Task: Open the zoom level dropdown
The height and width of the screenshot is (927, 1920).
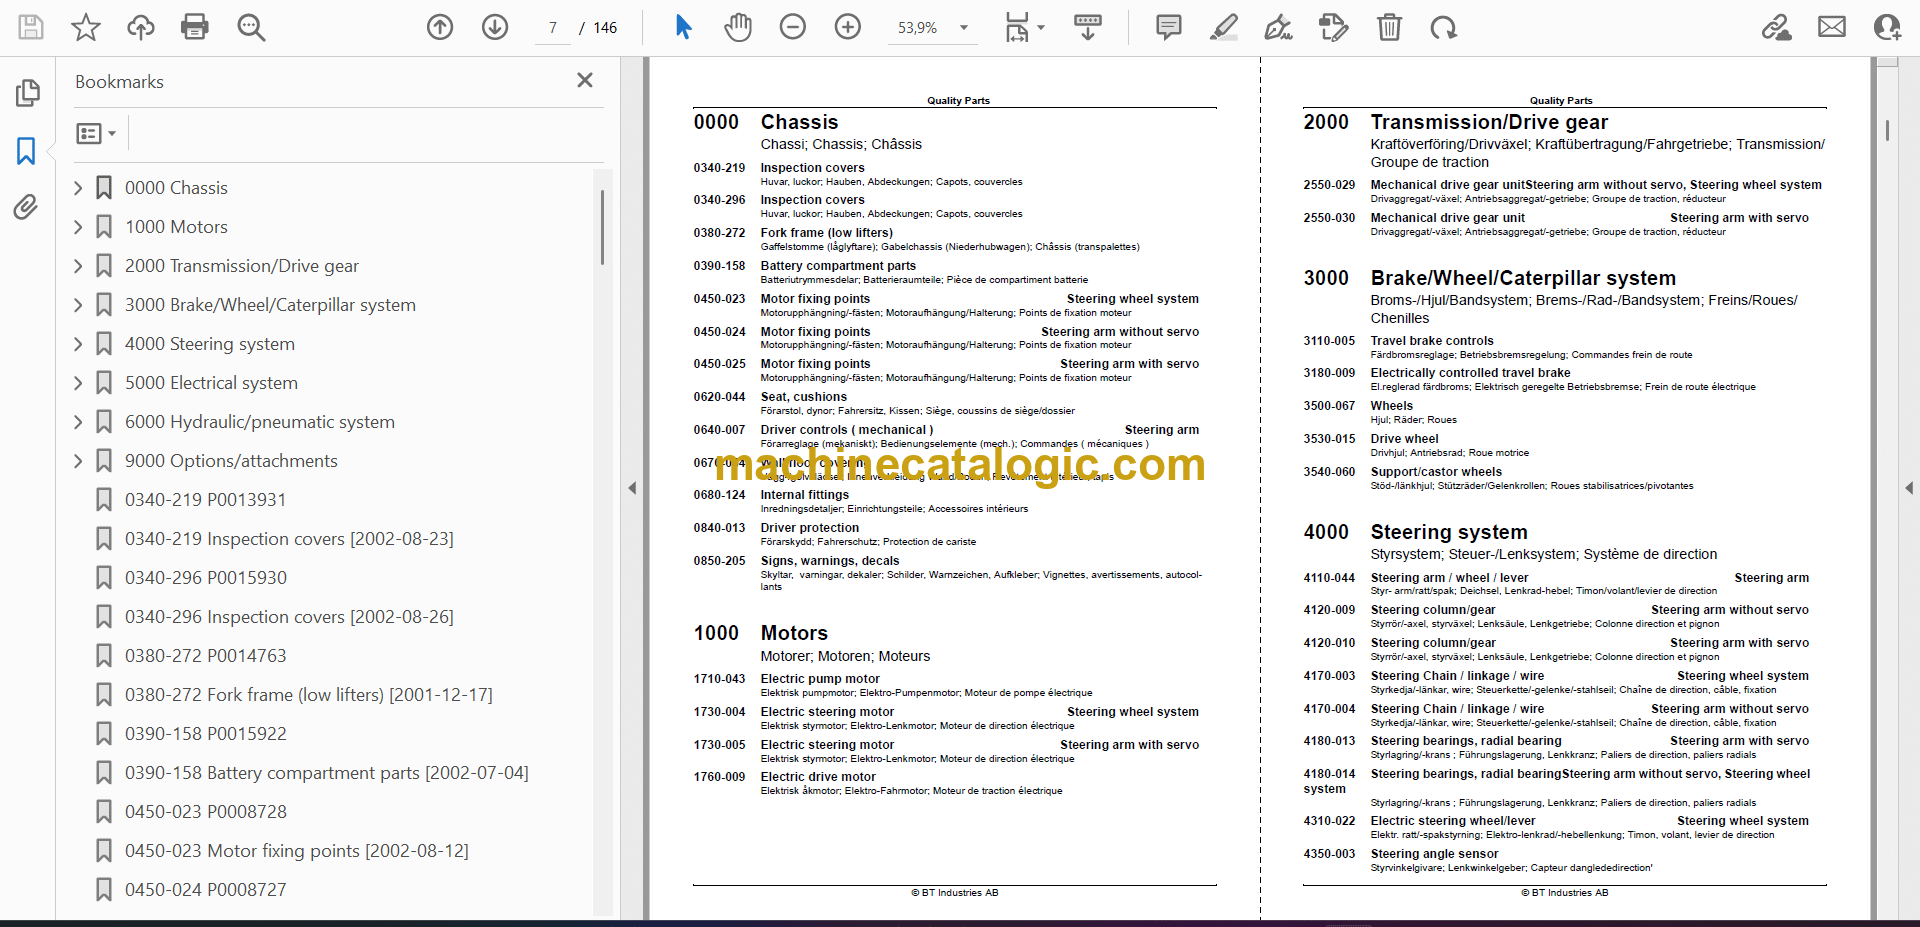Action: (964, 28)
